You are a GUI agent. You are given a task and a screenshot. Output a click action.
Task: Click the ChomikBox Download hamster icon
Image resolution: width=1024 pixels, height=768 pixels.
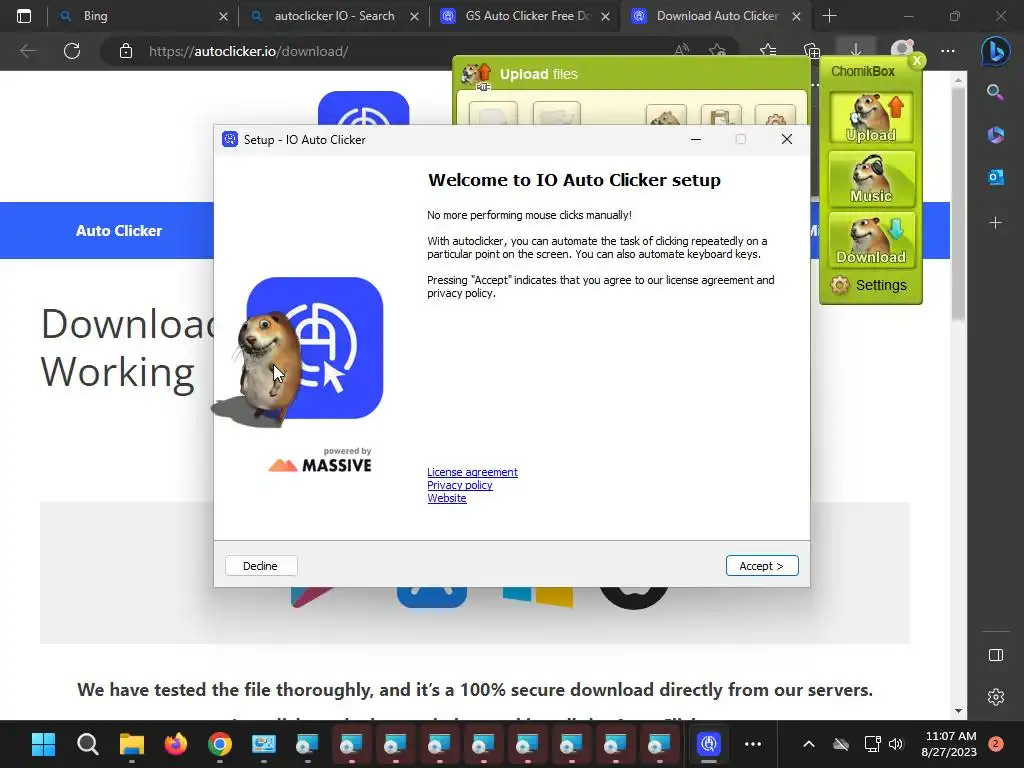point(871,240)
